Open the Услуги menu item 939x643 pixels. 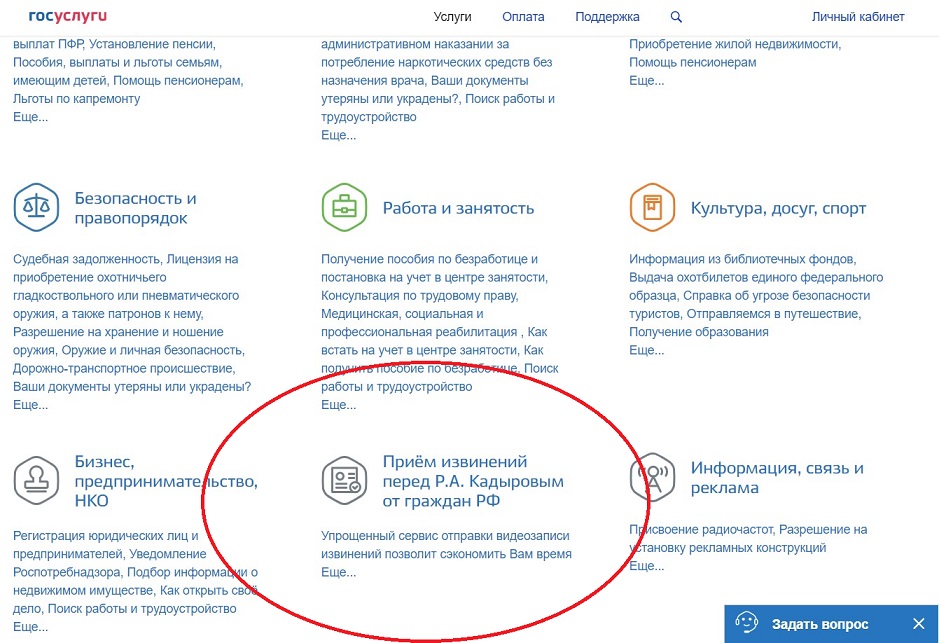[452, 17]
